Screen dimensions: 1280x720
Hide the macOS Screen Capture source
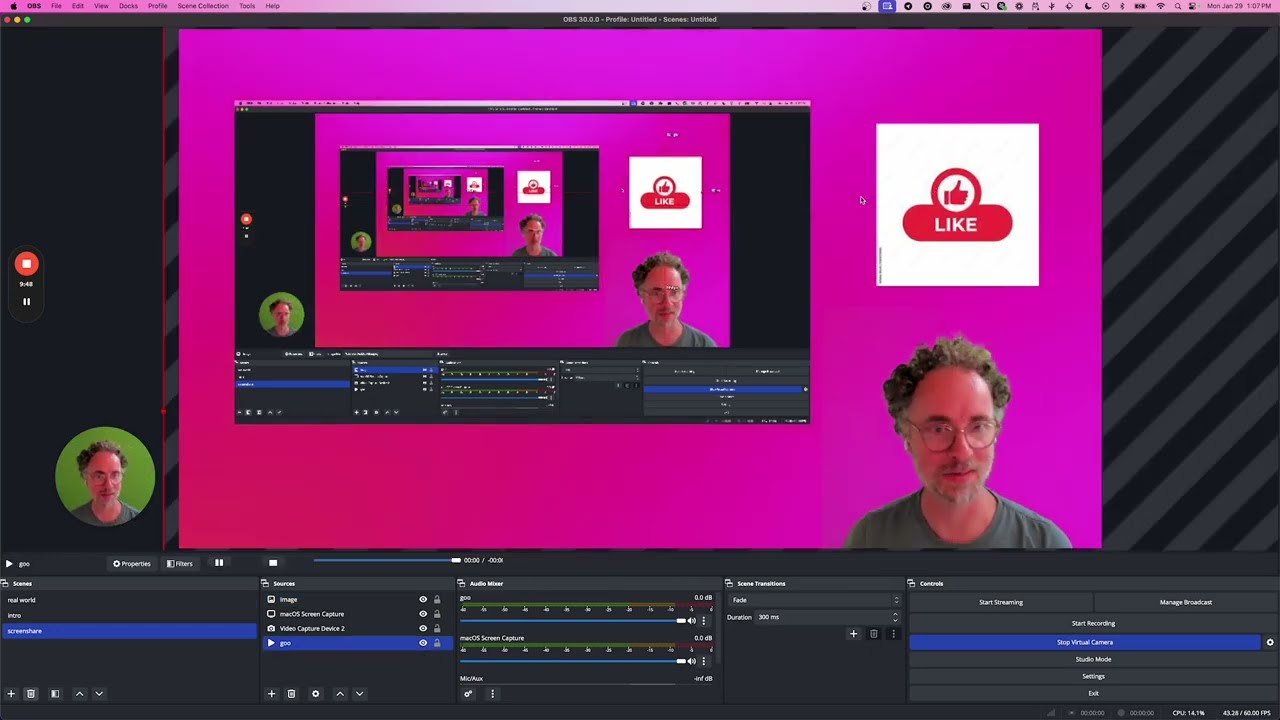click(423, 614)
